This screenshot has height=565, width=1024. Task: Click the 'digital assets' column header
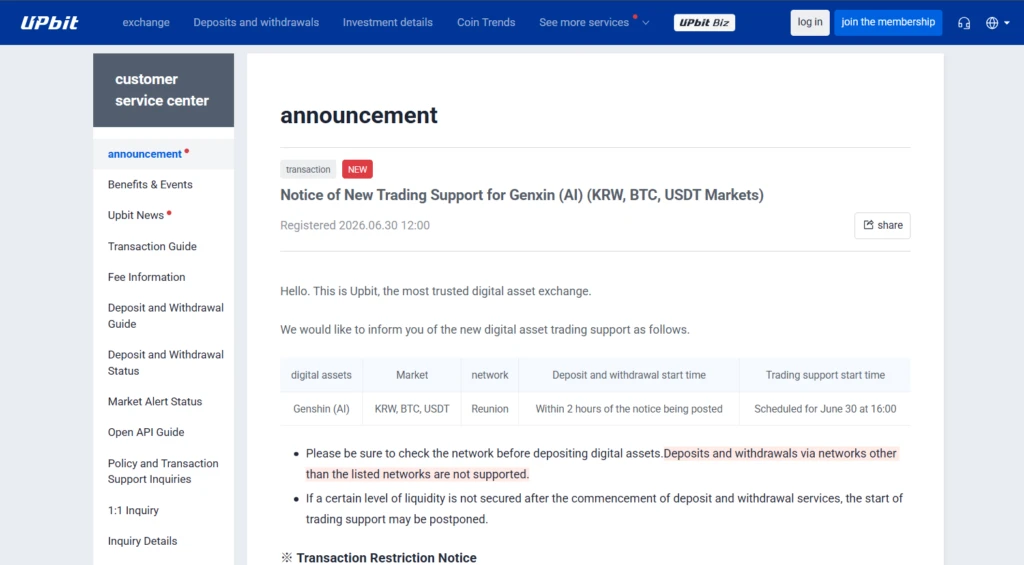[x=321, y=375]
